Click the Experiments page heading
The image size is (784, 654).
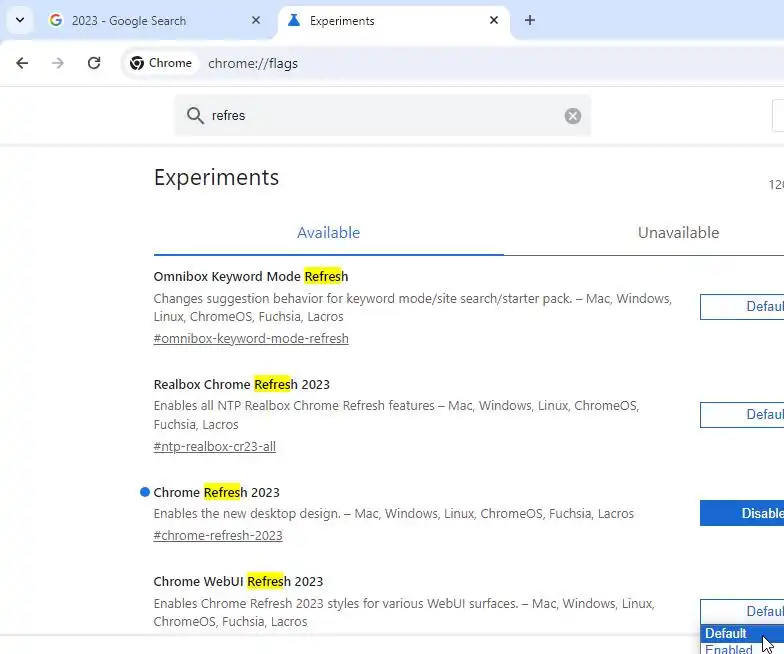pos(216,178)
